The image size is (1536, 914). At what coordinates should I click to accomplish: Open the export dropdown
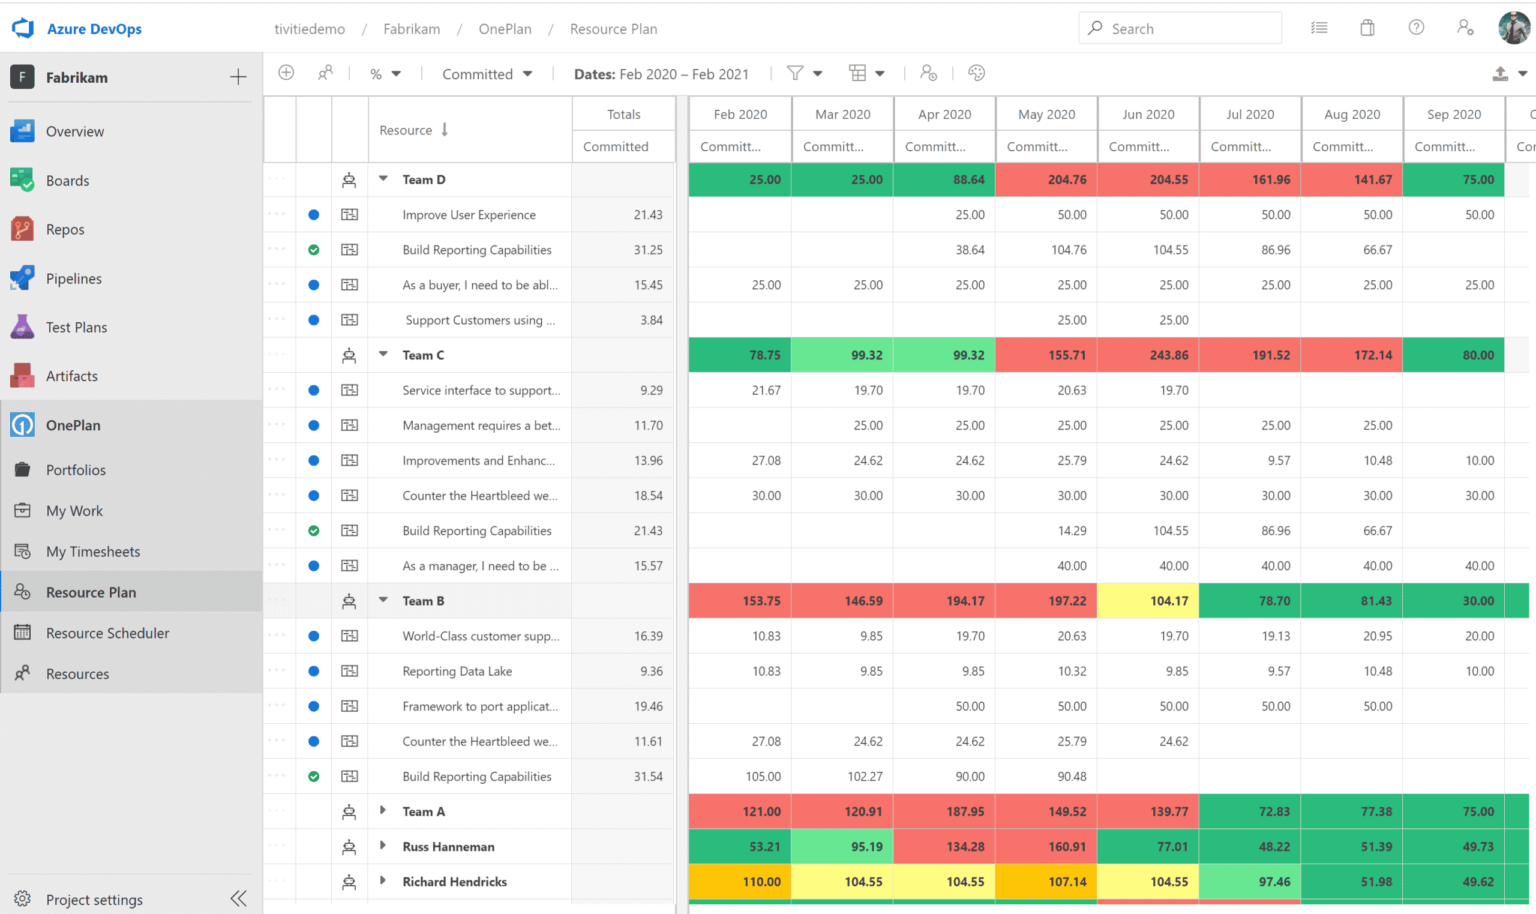[x=1509, y=74]
